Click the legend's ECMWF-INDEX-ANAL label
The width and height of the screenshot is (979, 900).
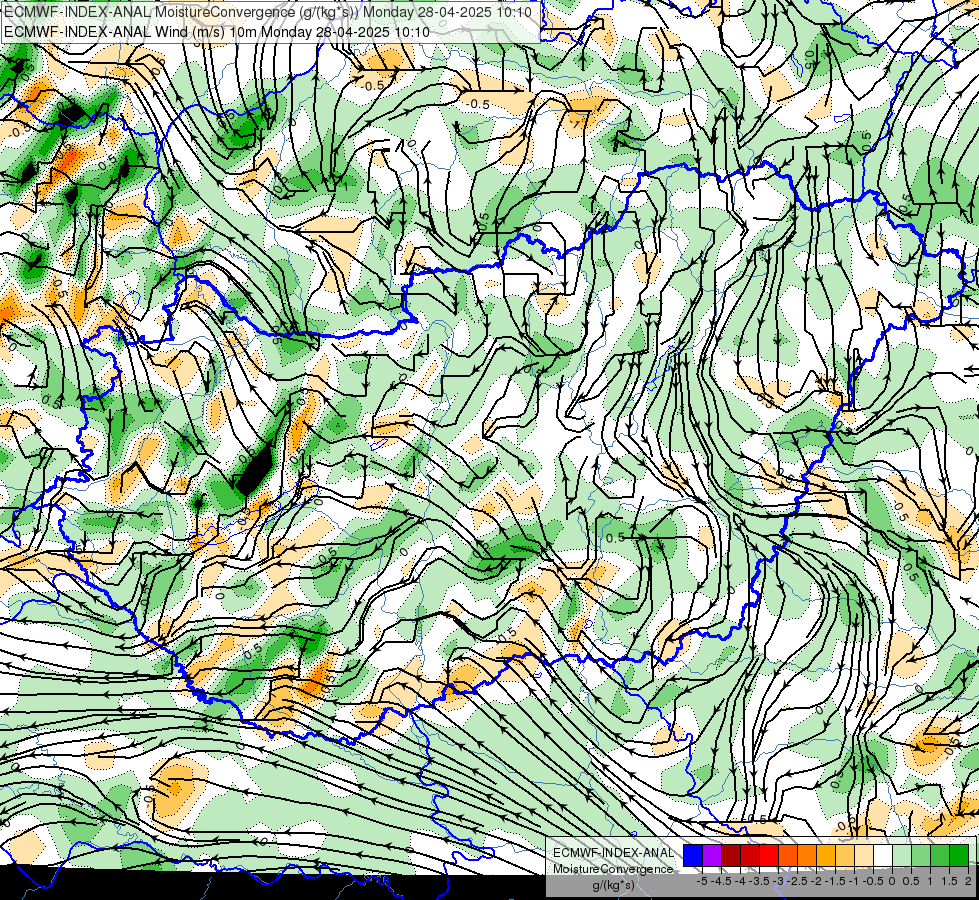pos(613,853)
